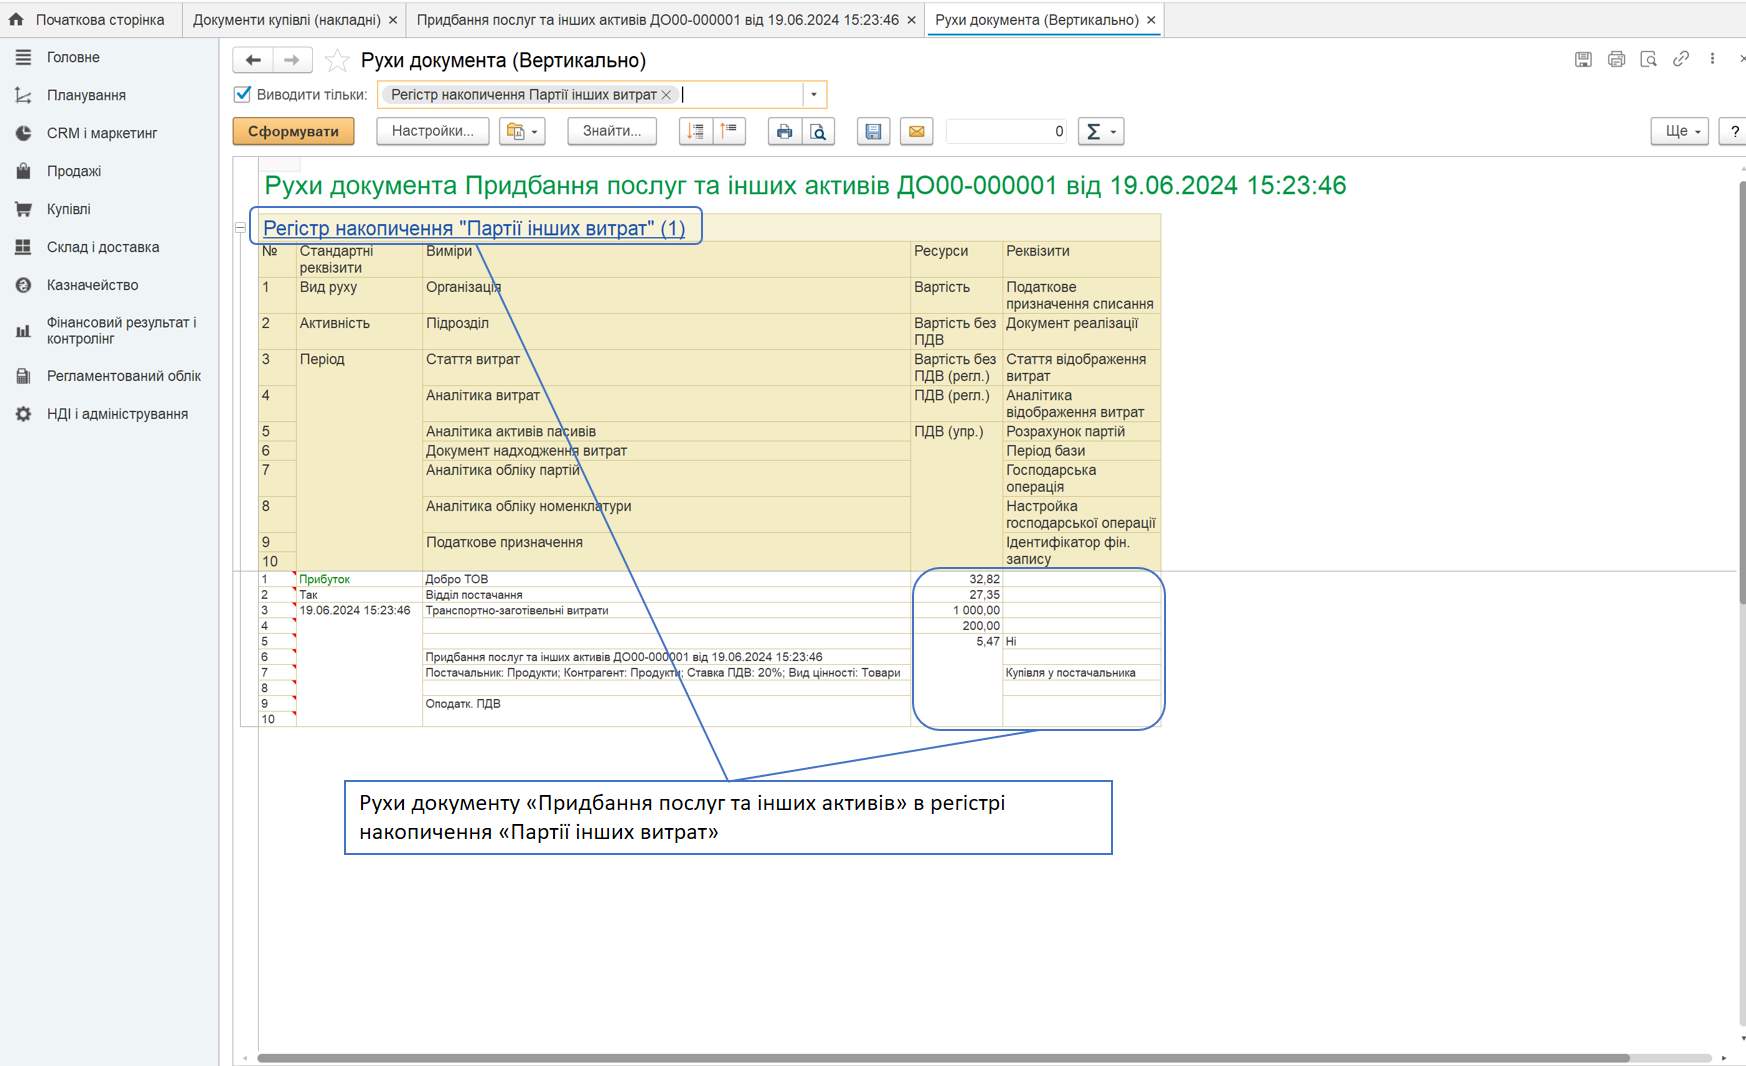This screenshot has height=1066, width=1746.
Task: Open toolbar print preview magnifier icon
Action: [x=818, y=131]
